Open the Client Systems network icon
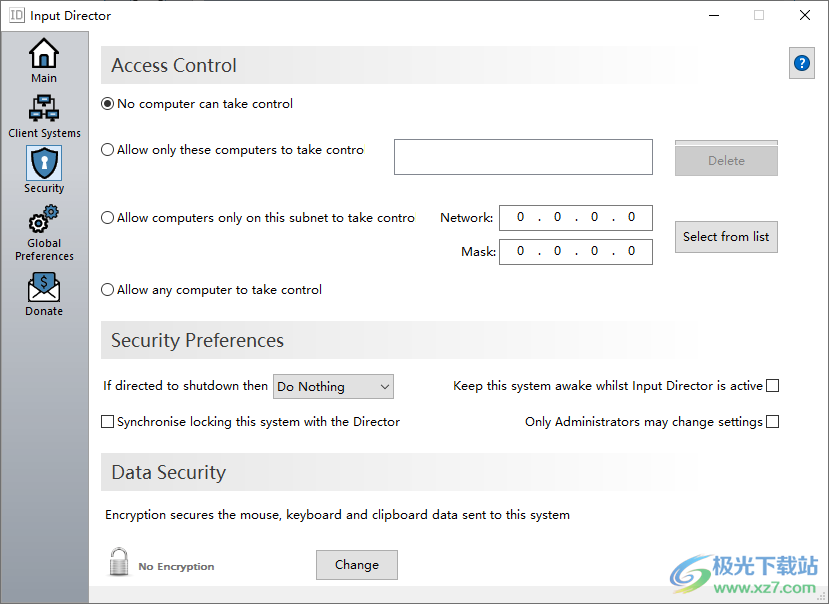 click(x=44, y=108)
